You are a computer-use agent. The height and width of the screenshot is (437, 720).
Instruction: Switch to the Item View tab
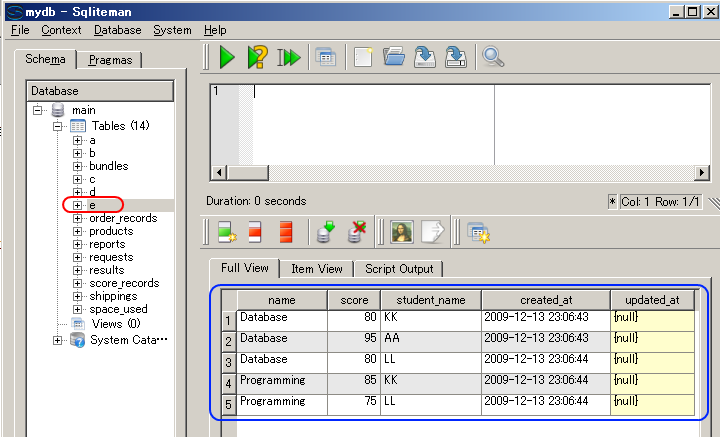(x=317, y=269)
